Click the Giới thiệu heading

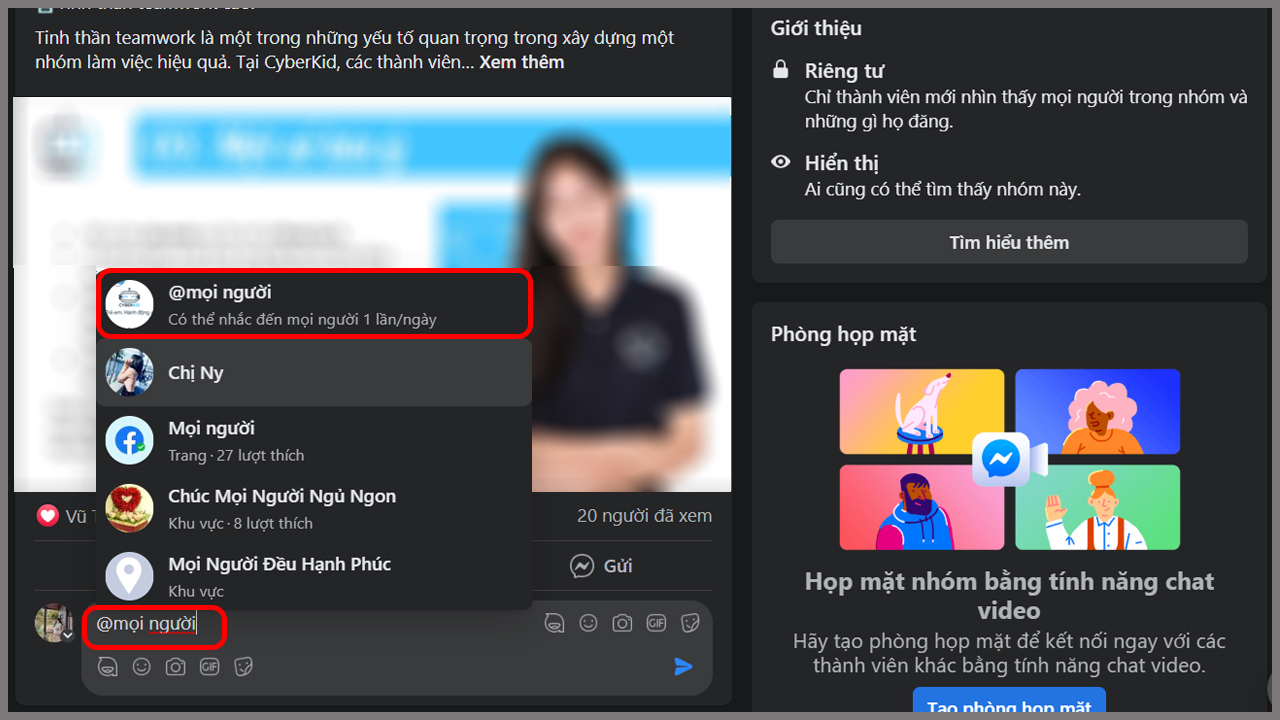[816, 28]
